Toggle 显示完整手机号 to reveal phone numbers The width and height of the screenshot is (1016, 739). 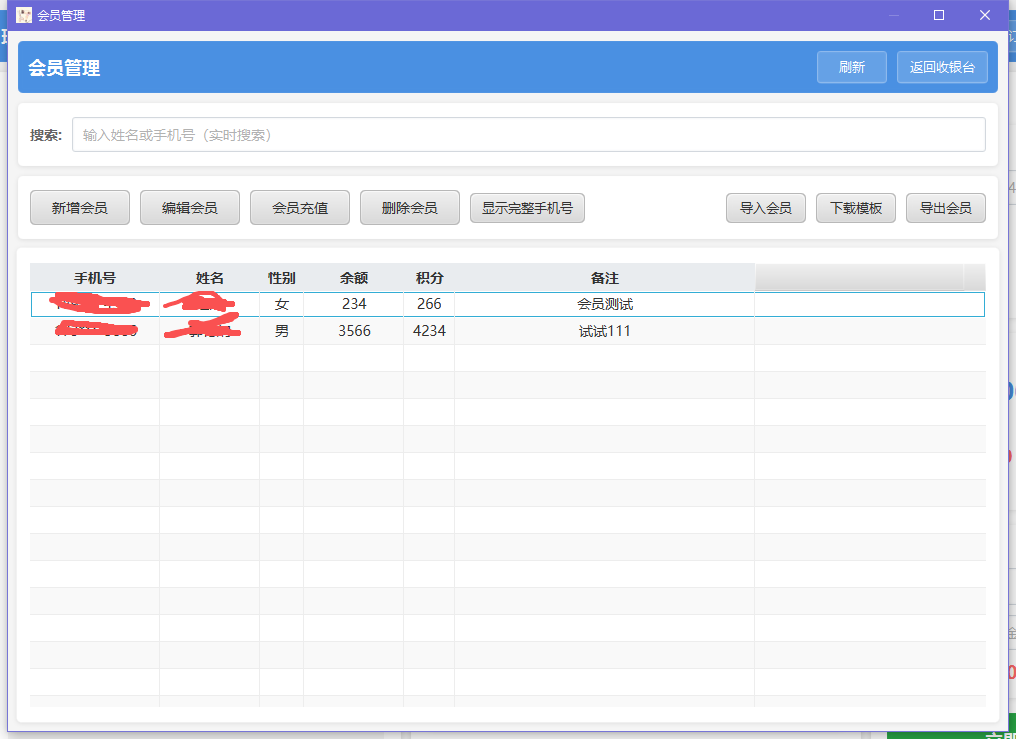coord(527,208)
